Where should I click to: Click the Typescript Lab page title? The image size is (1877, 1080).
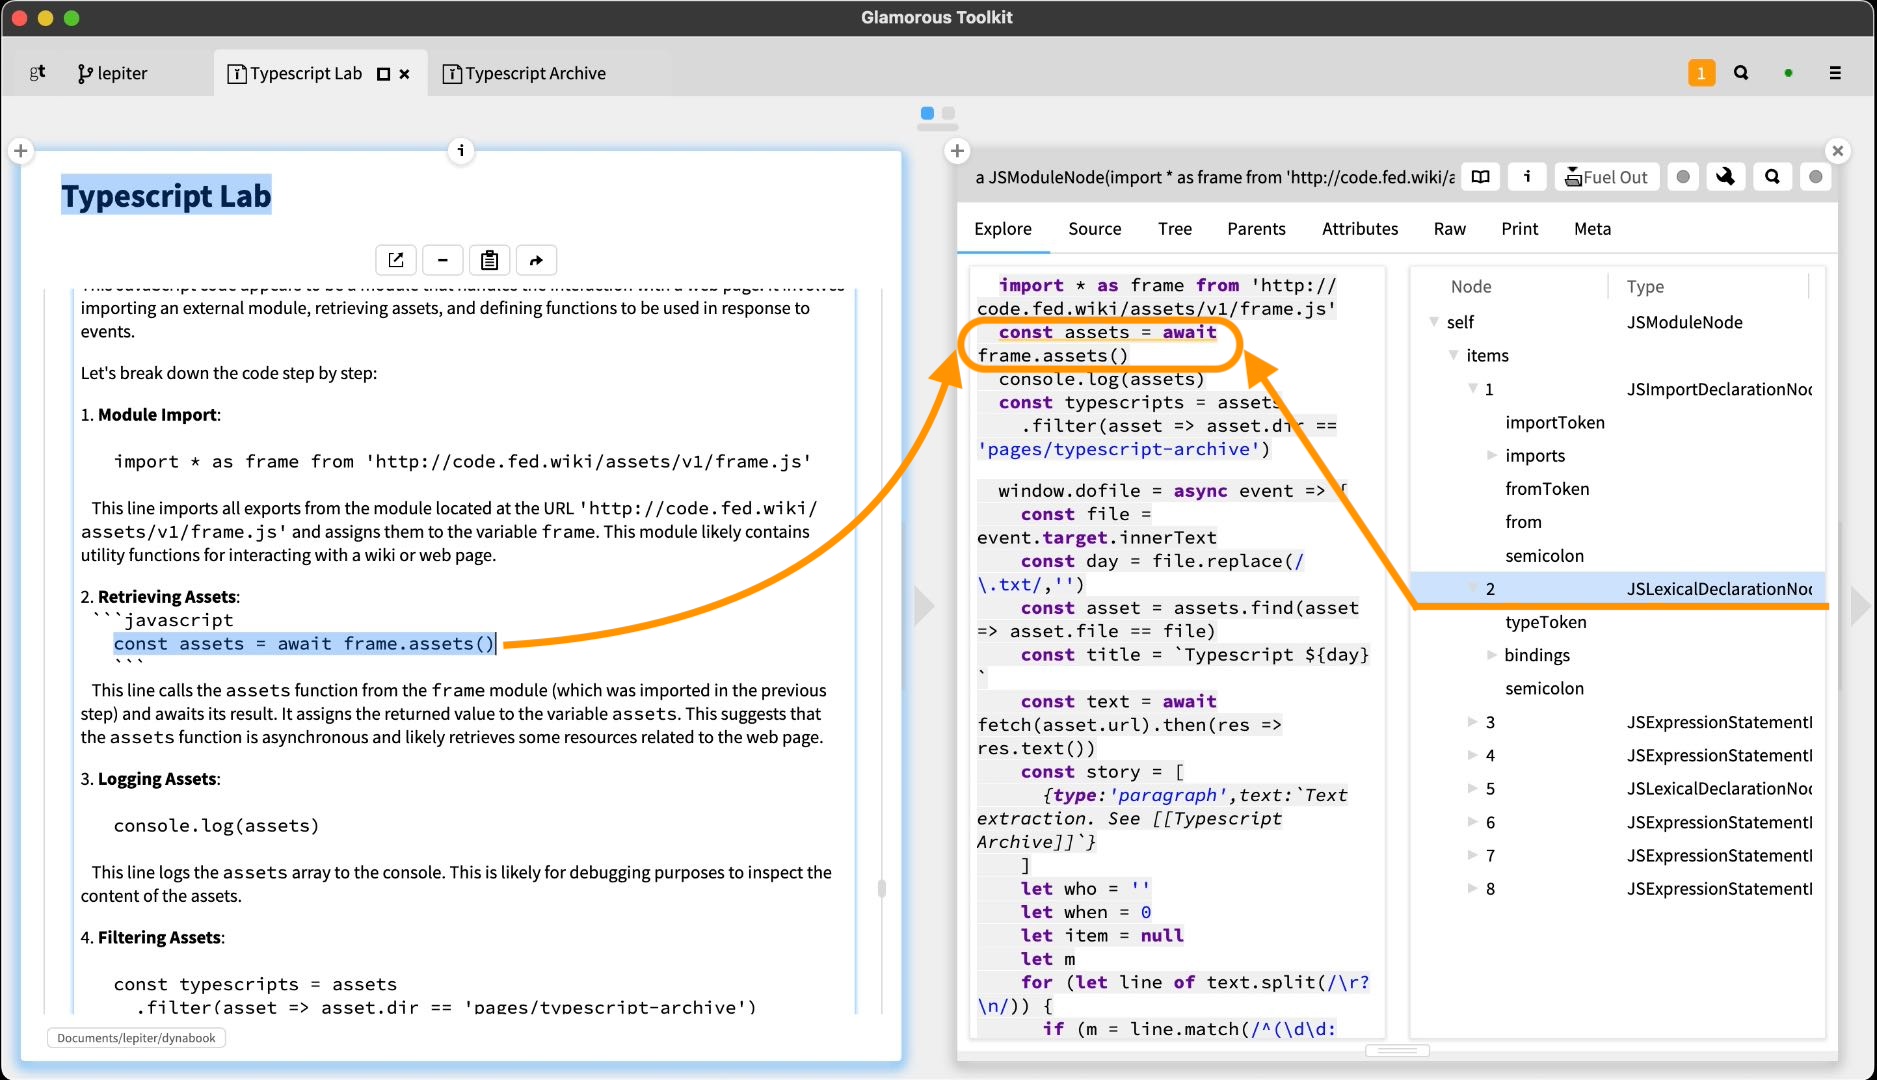pos(166,196)
